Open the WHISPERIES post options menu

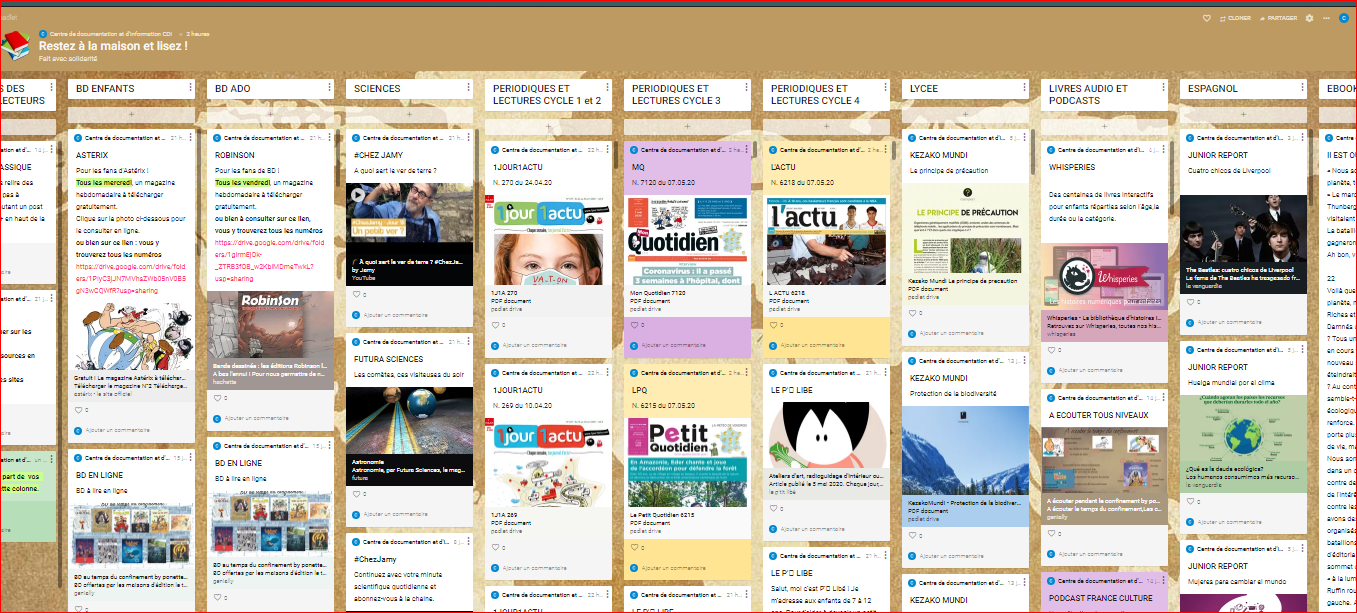pos(1163,149)
